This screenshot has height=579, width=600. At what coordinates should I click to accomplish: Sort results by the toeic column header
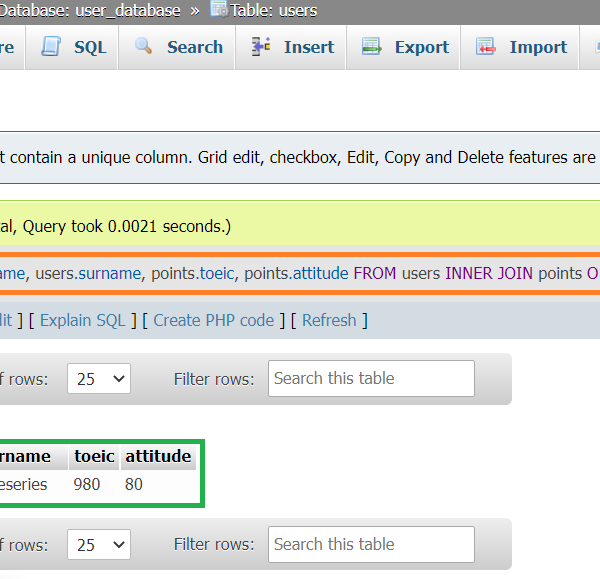[x=94, y=456]
